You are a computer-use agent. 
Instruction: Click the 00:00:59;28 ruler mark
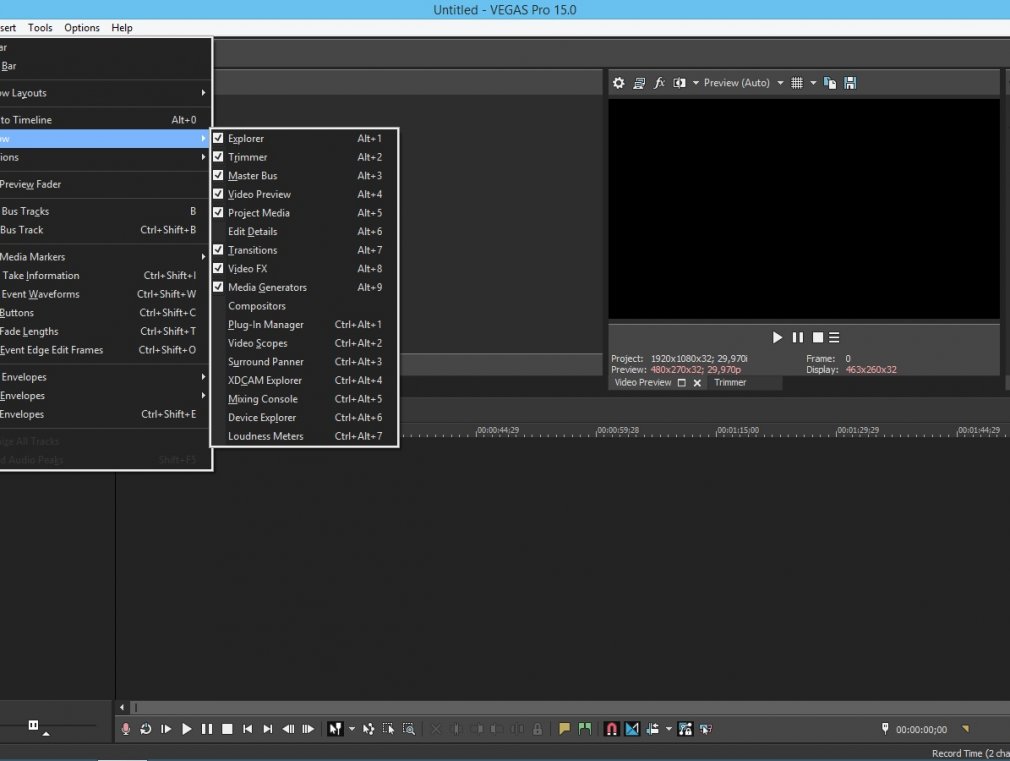click(x=618, y=430)
